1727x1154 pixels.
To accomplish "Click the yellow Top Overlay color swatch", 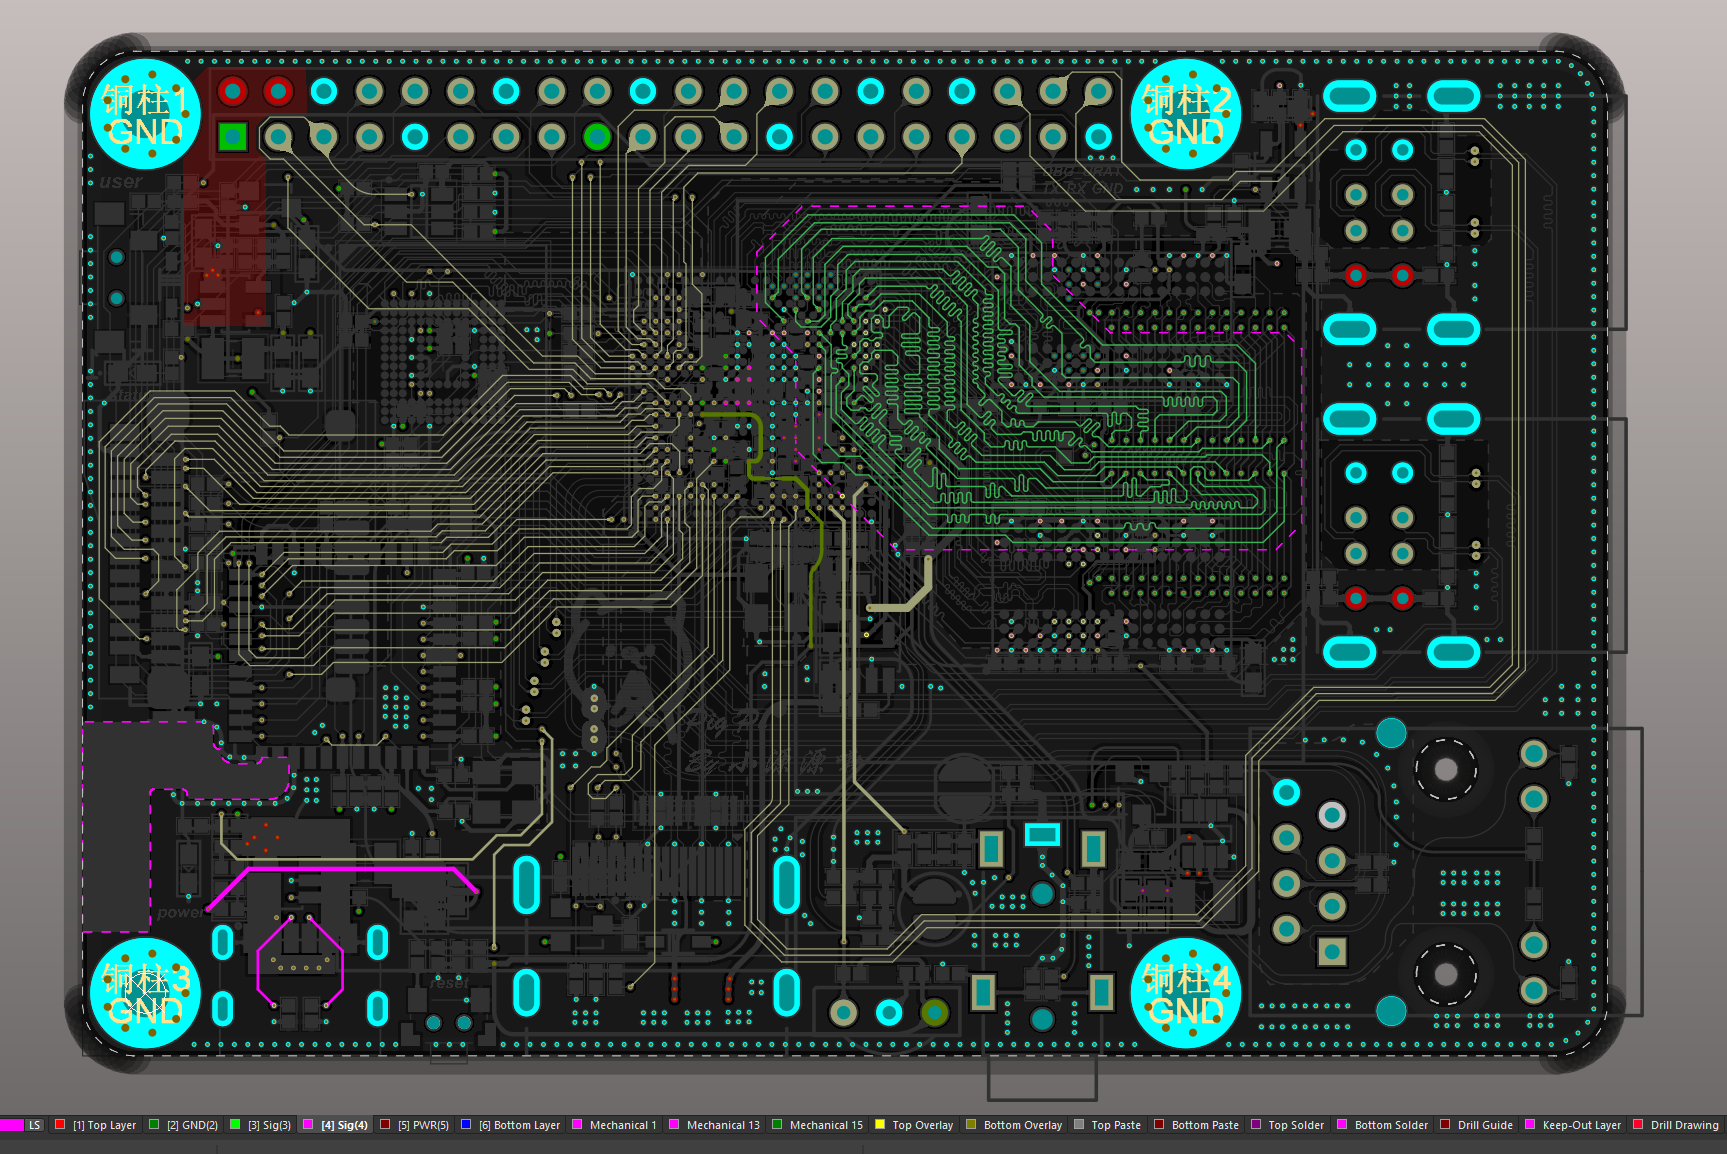I will click(x=880, y=1125).
